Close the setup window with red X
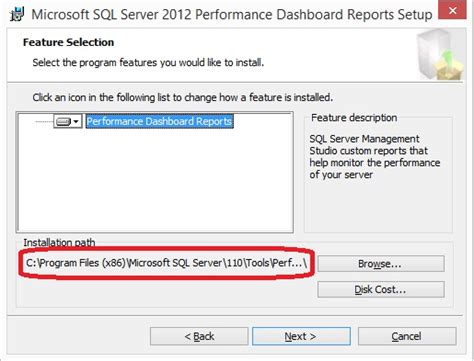This screenshot has height=361, width=474. tap(452, 10)
